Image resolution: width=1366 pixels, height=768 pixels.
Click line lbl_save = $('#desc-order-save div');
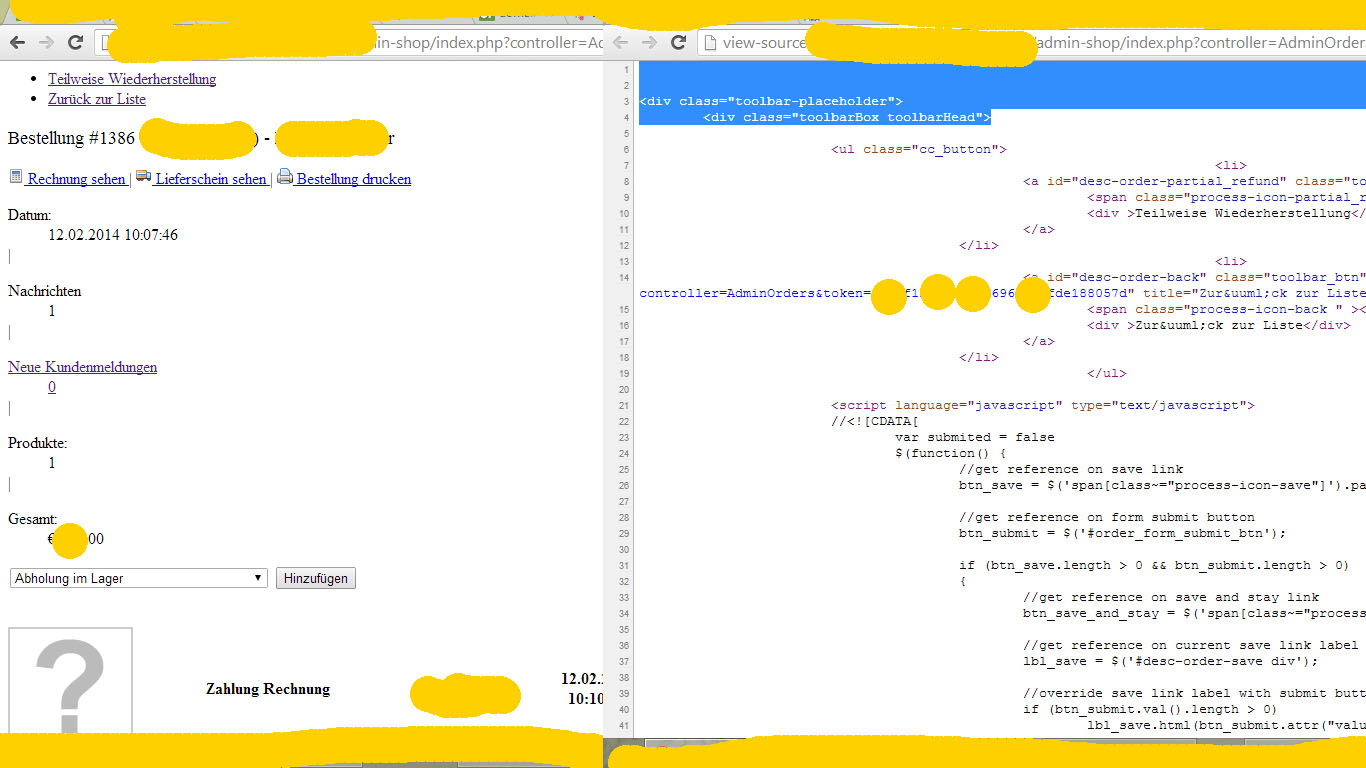click(x=1171, y=661)
